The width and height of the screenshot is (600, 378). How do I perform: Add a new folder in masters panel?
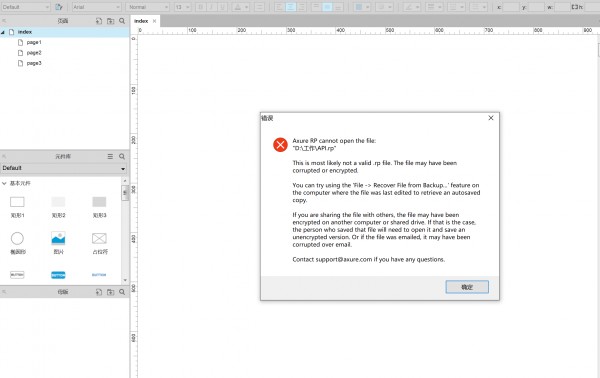pos(111,292)
